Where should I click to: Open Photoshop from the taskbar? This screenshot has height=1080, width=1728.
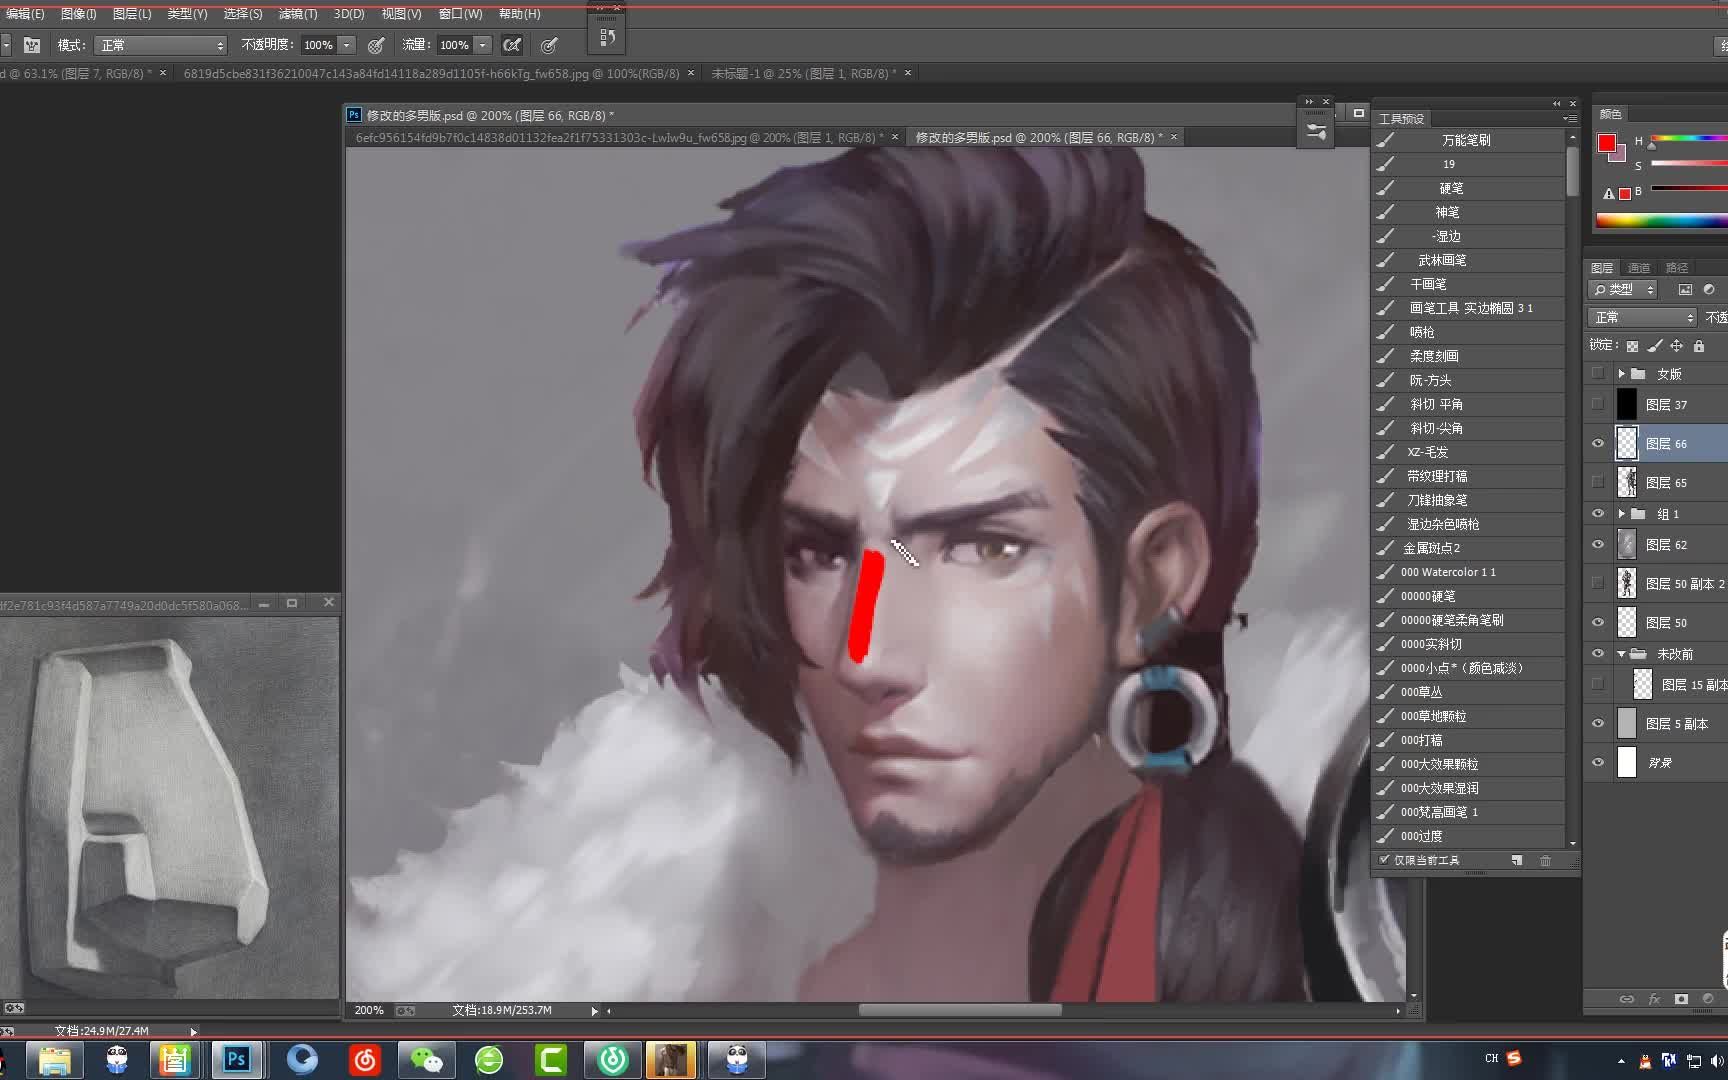[x=237, y=1059]
